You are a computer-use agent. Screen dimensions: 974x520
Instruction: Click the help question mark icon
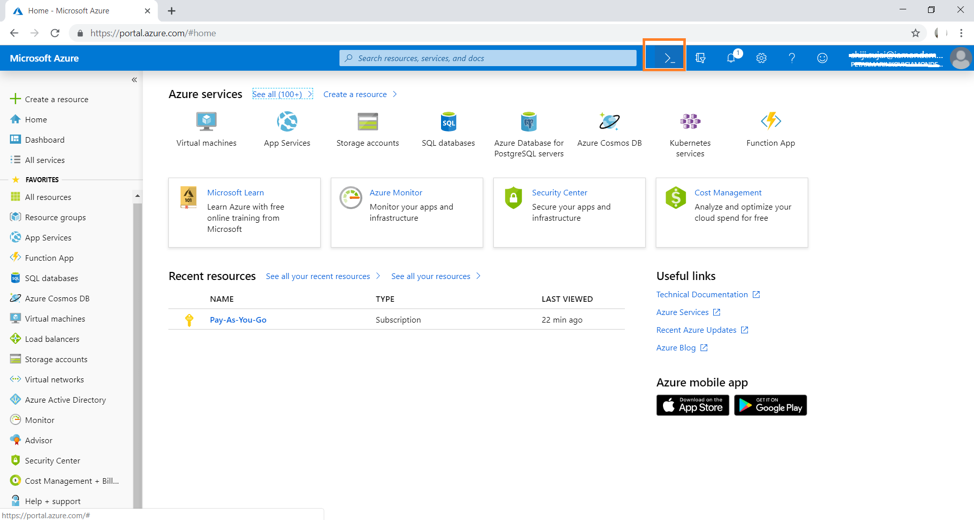791,58
